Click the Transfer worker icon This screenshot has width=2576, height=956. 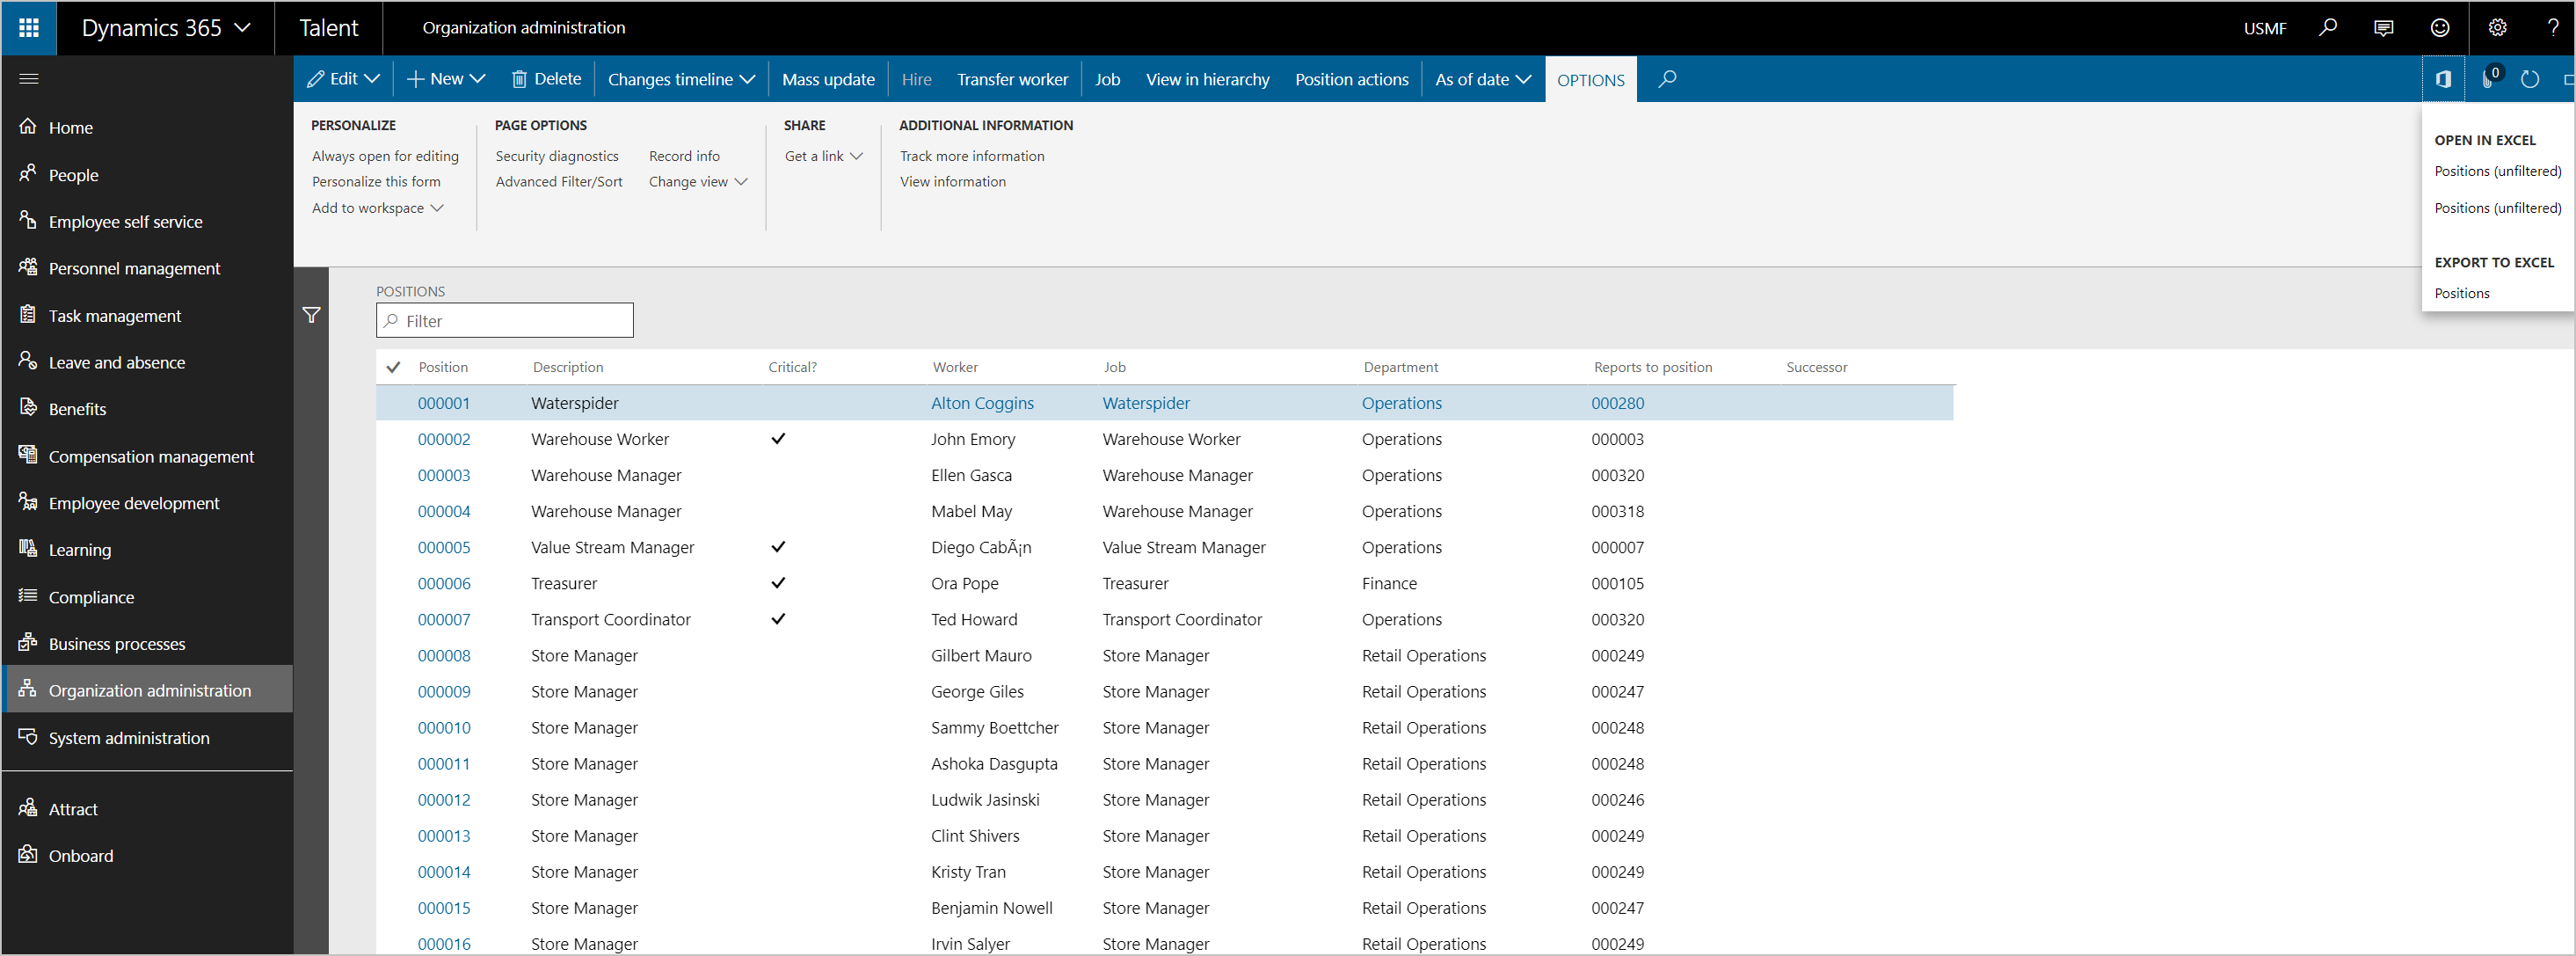(1012, 77)
